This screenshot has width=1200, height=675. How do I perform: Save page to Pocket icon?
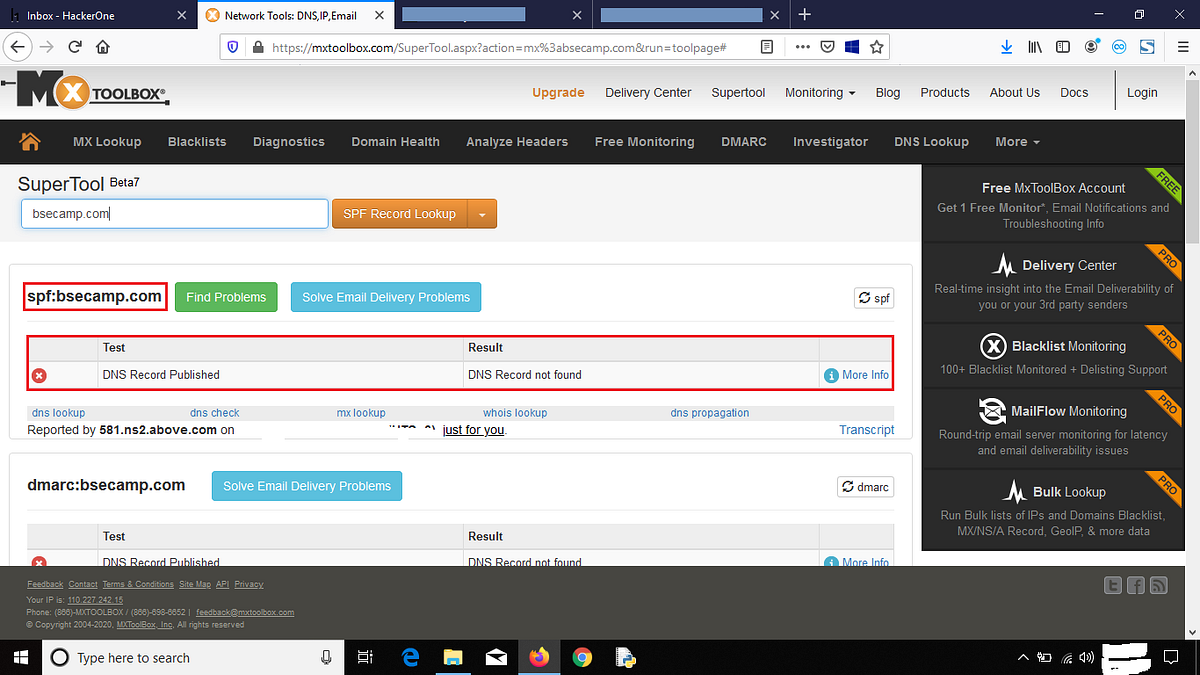click(828, 47)
